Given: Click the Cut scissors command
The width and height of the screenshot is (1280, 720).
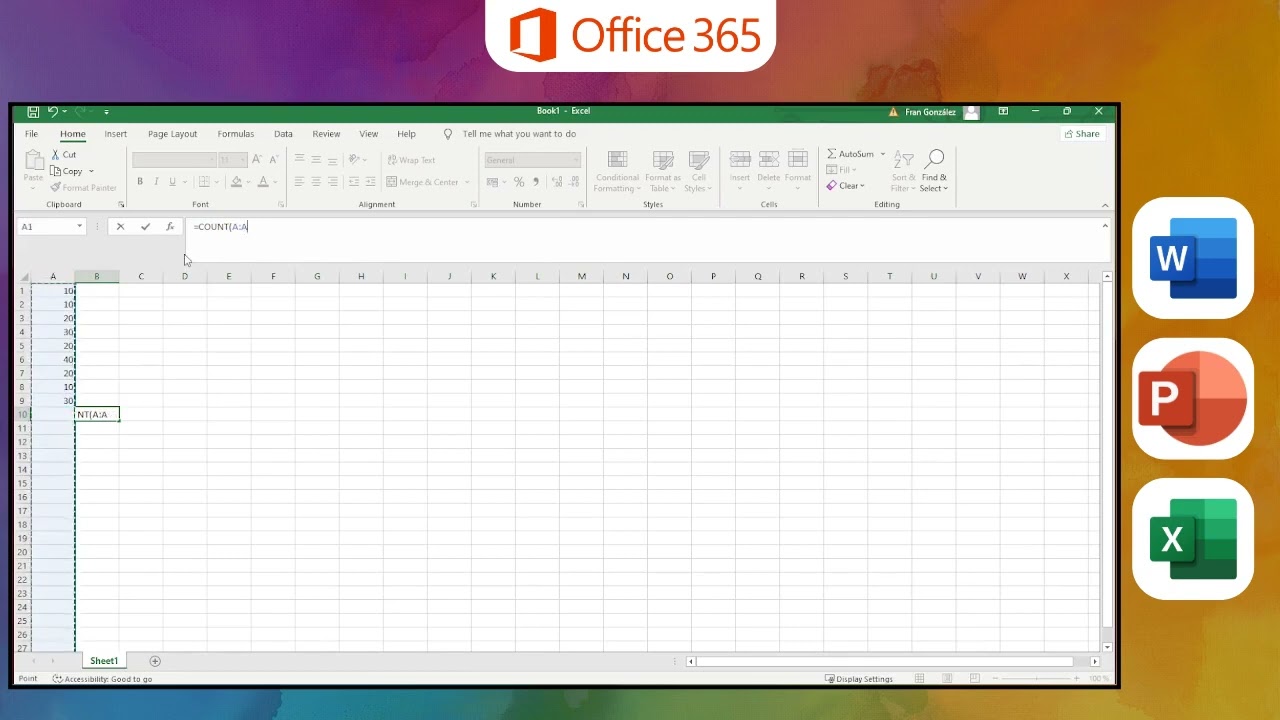Looking at the screenshot, I should [64, 155].
